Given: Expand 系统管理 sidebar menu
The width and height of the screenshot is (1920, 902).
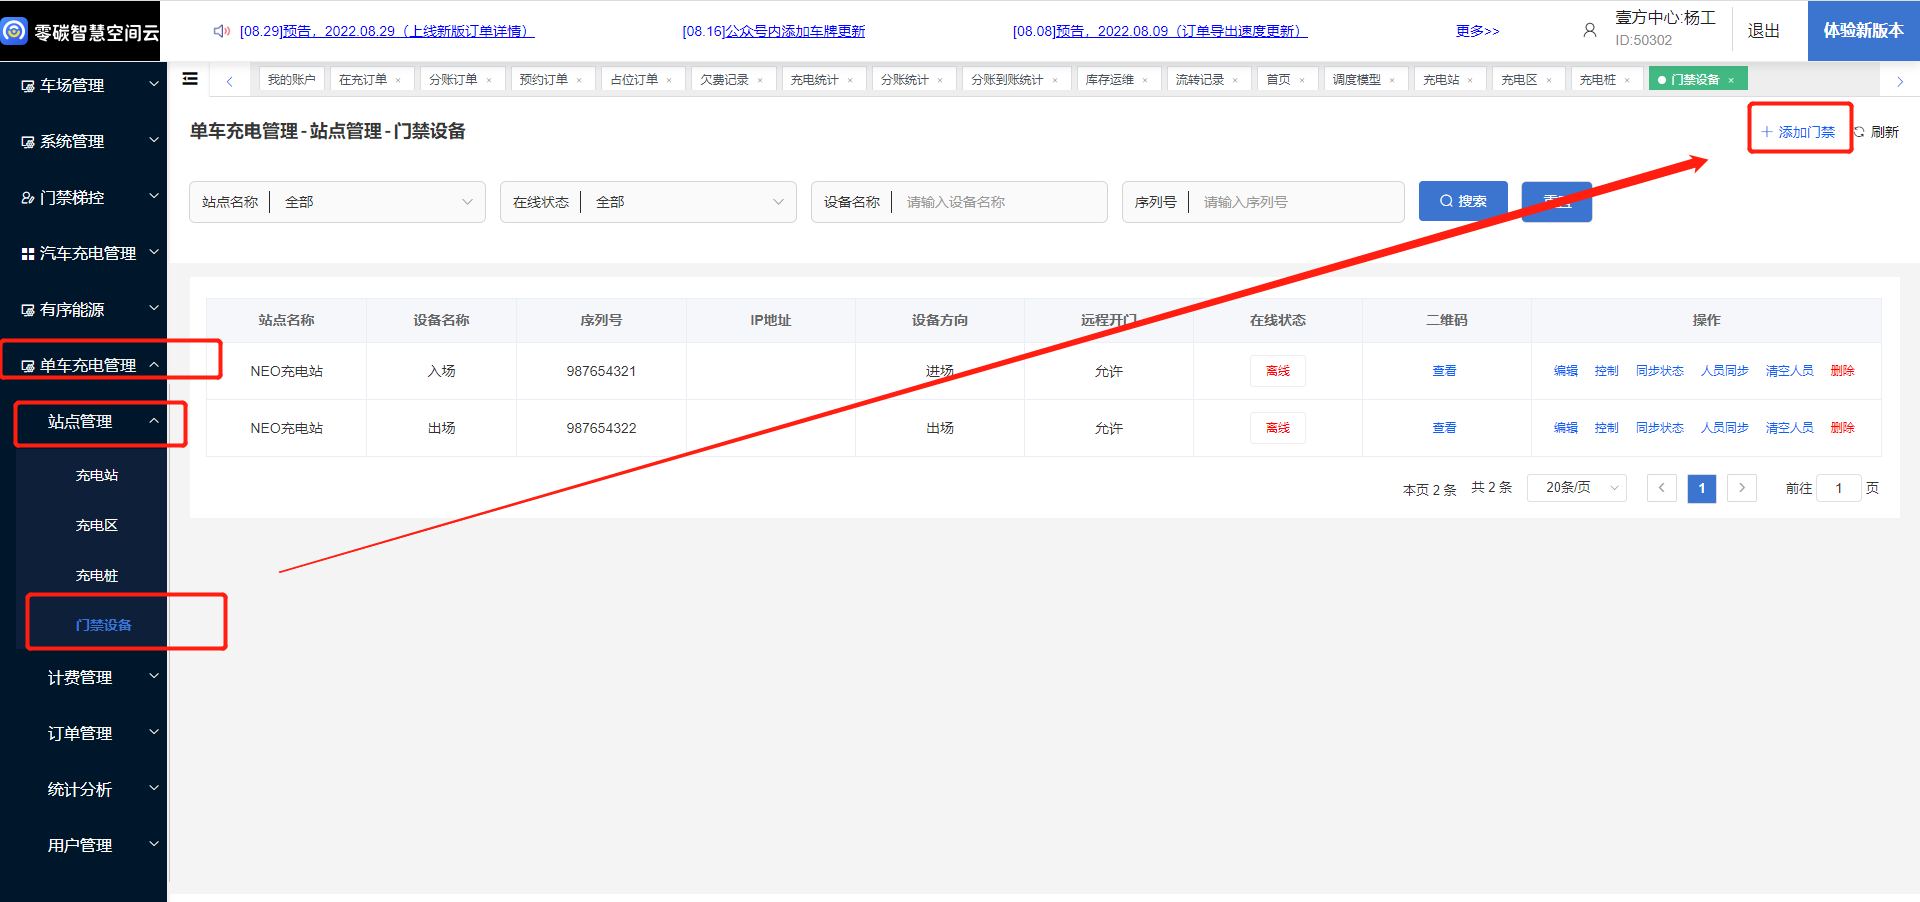Looking at the screenshot, I should click(x=83, y=141).
